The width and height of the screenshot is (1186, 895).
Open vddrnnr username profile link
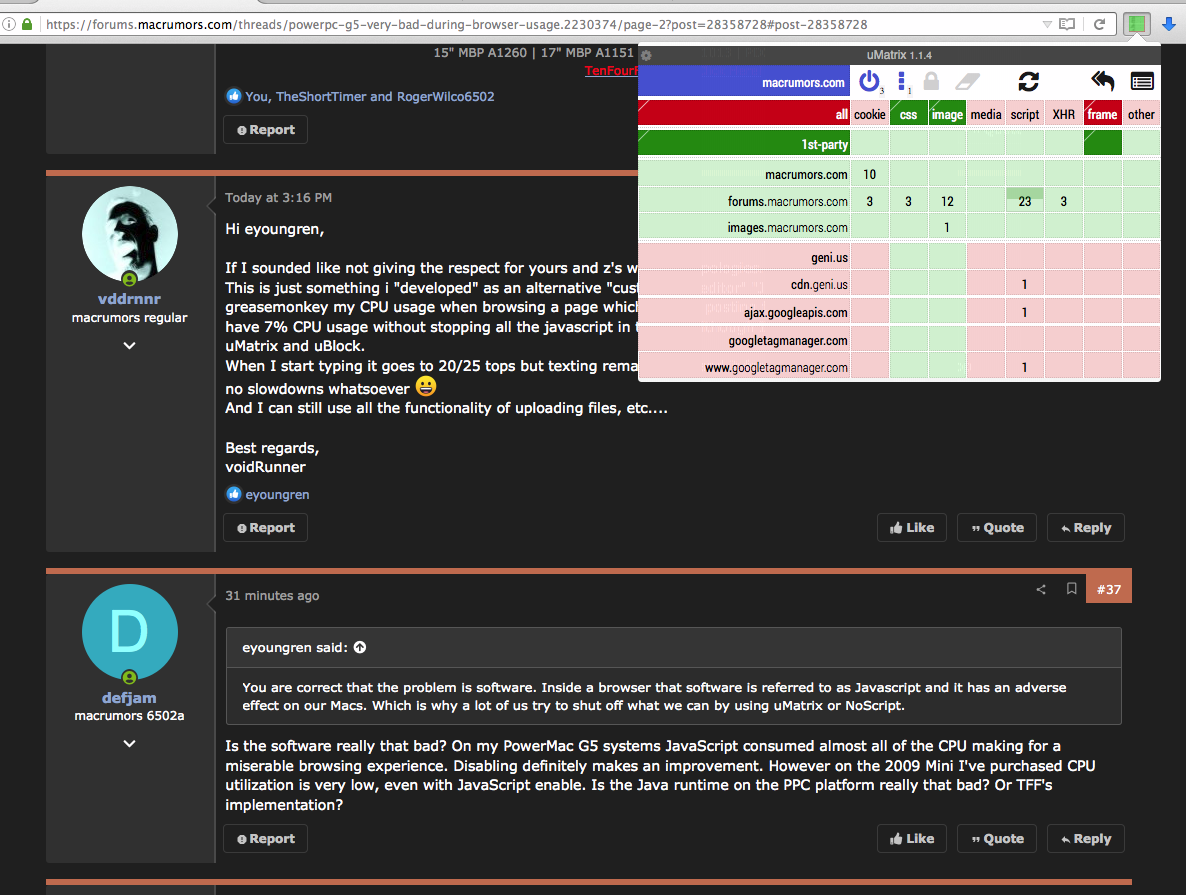[129, 299]
